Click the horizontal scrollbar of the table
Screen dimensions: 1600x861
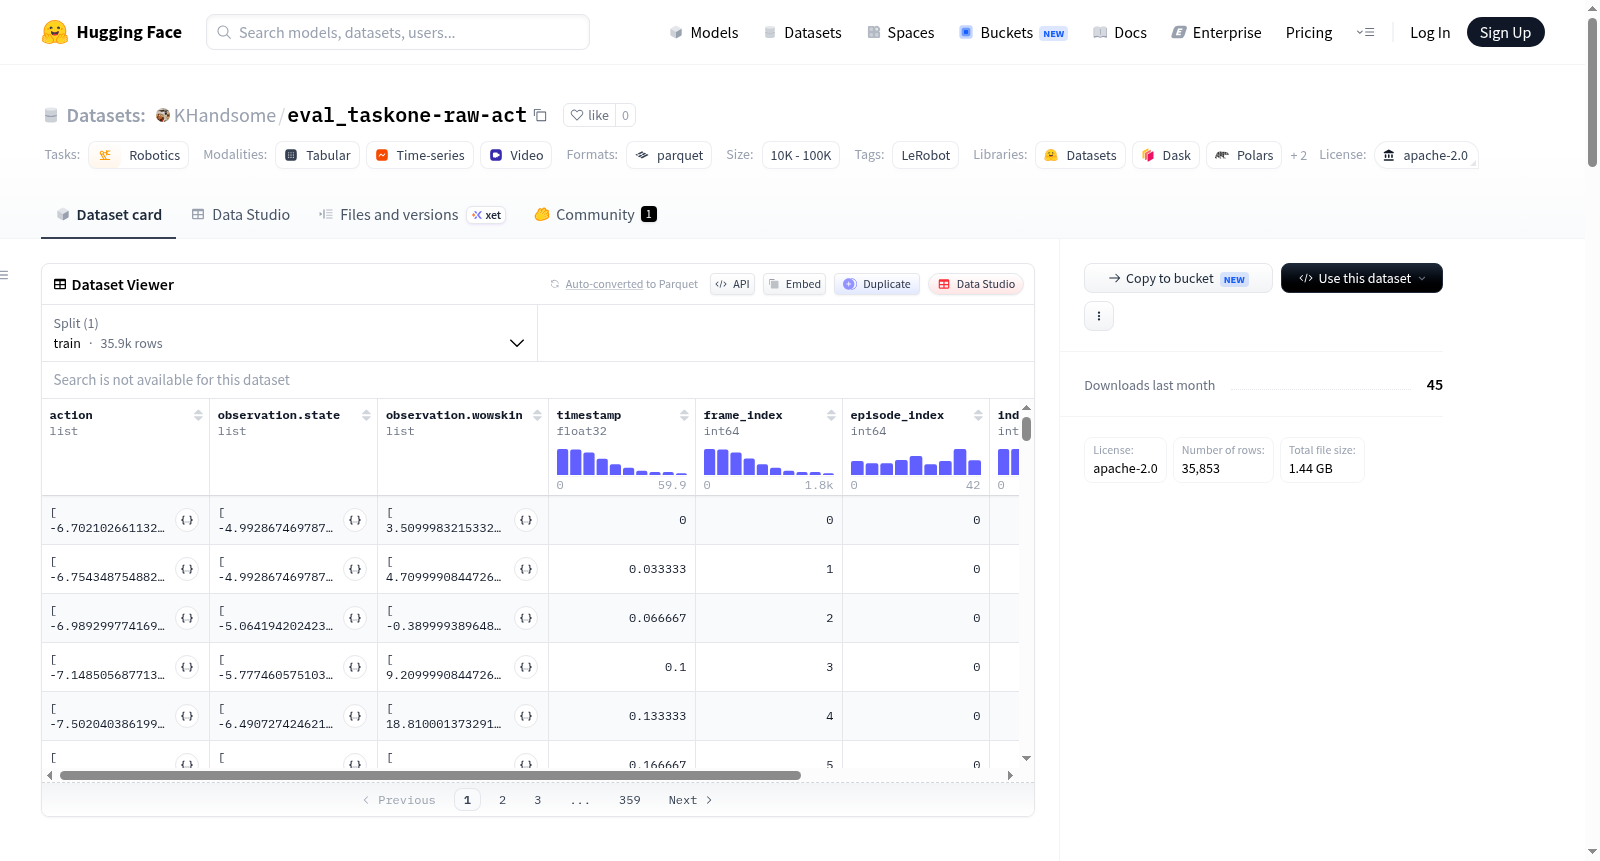pos(430,775)
